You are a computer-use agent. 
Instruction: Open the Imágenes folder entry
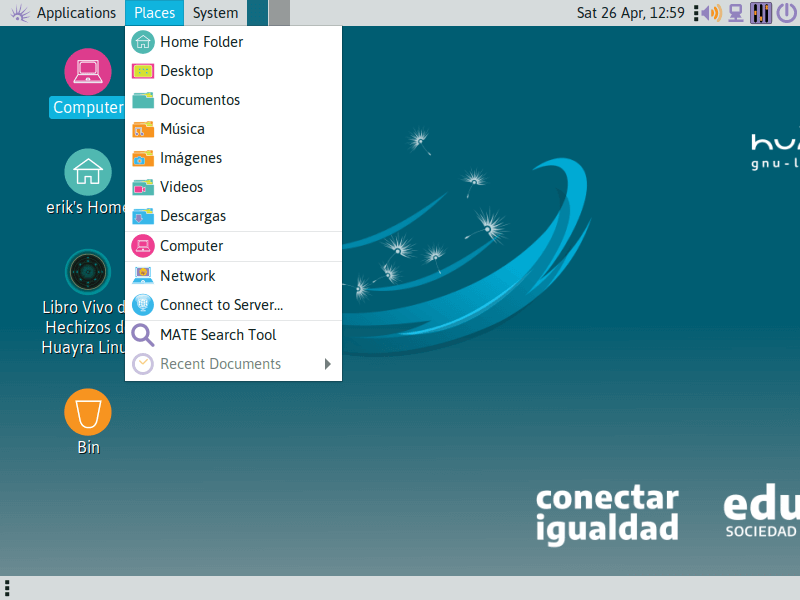click(233, 158)
